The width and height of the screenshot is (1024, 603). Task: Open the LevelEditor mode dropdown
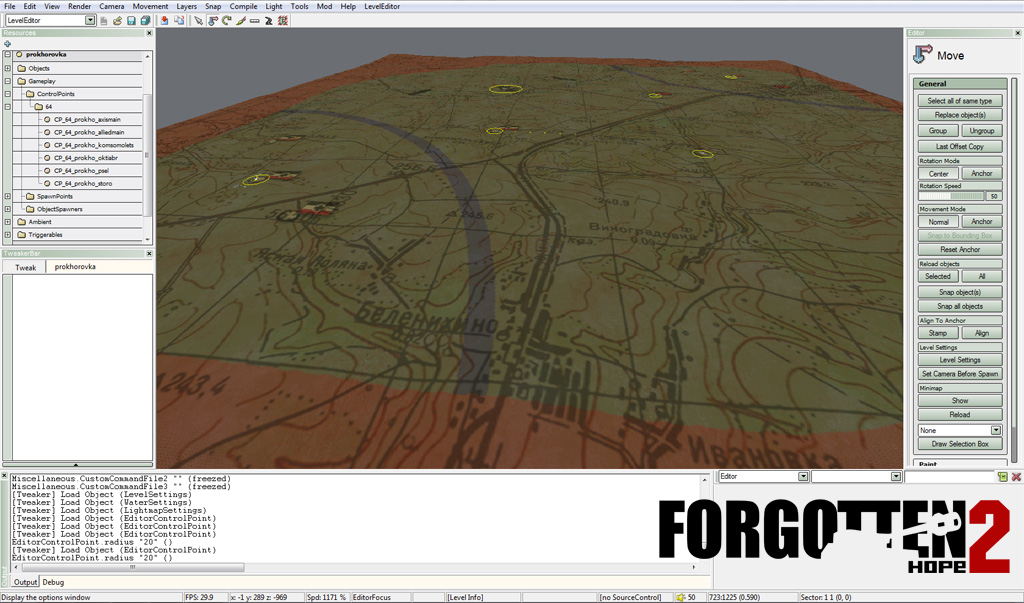[90, 20]
